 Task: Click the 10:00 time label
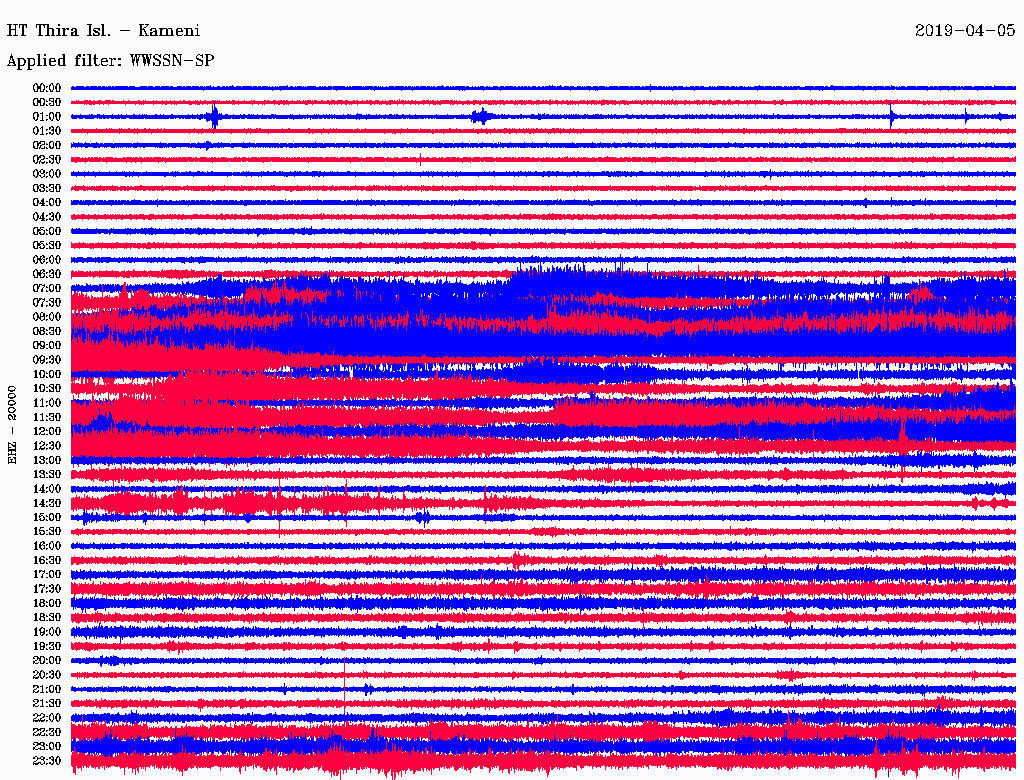47,374
